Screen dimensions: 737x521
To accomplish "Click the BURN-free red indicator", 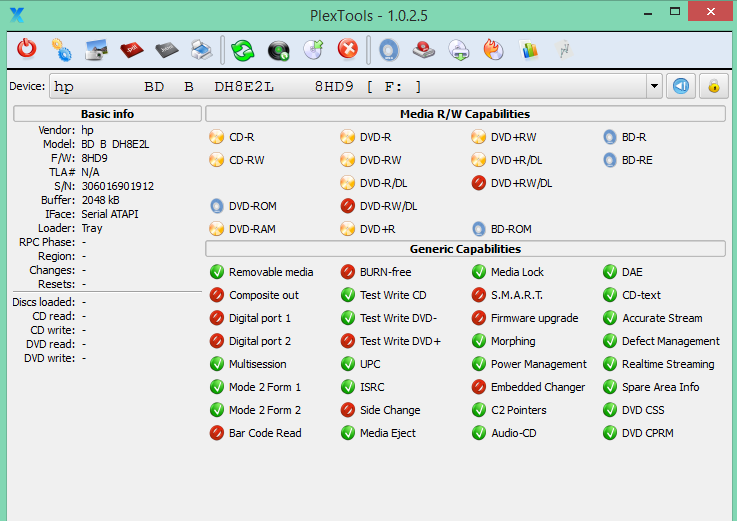I will 348,272.
